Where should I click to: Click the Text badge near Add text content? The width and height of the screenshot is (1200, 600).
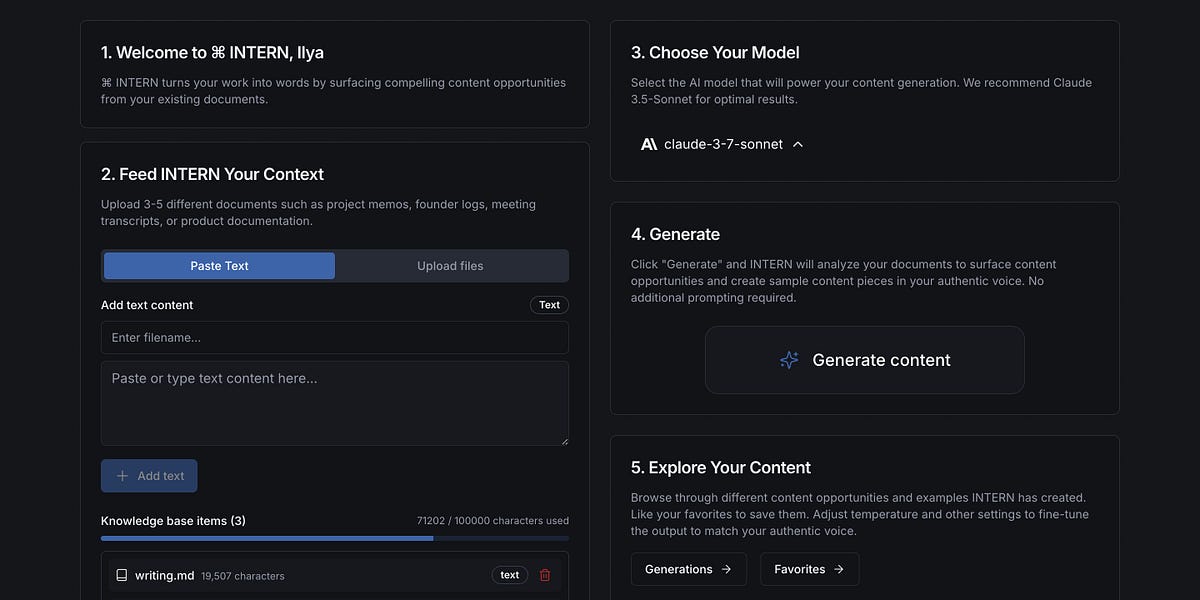point(549,305)
